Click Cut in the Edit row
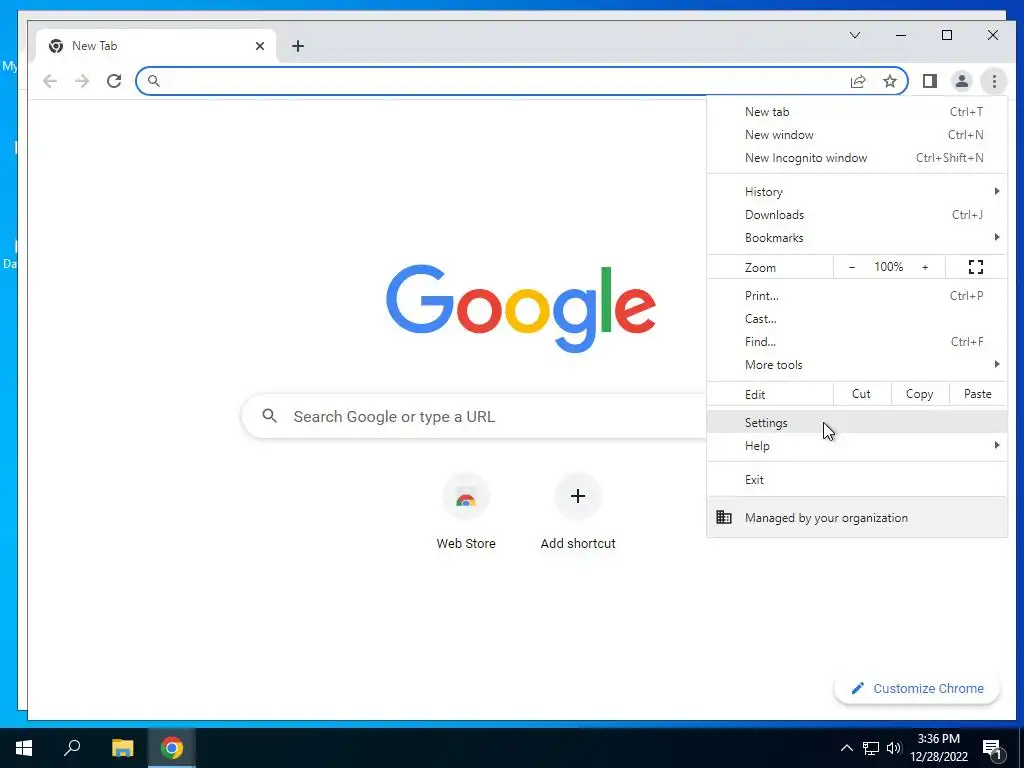The width and height of the screenshot is (1024, 768). point(861,394)
